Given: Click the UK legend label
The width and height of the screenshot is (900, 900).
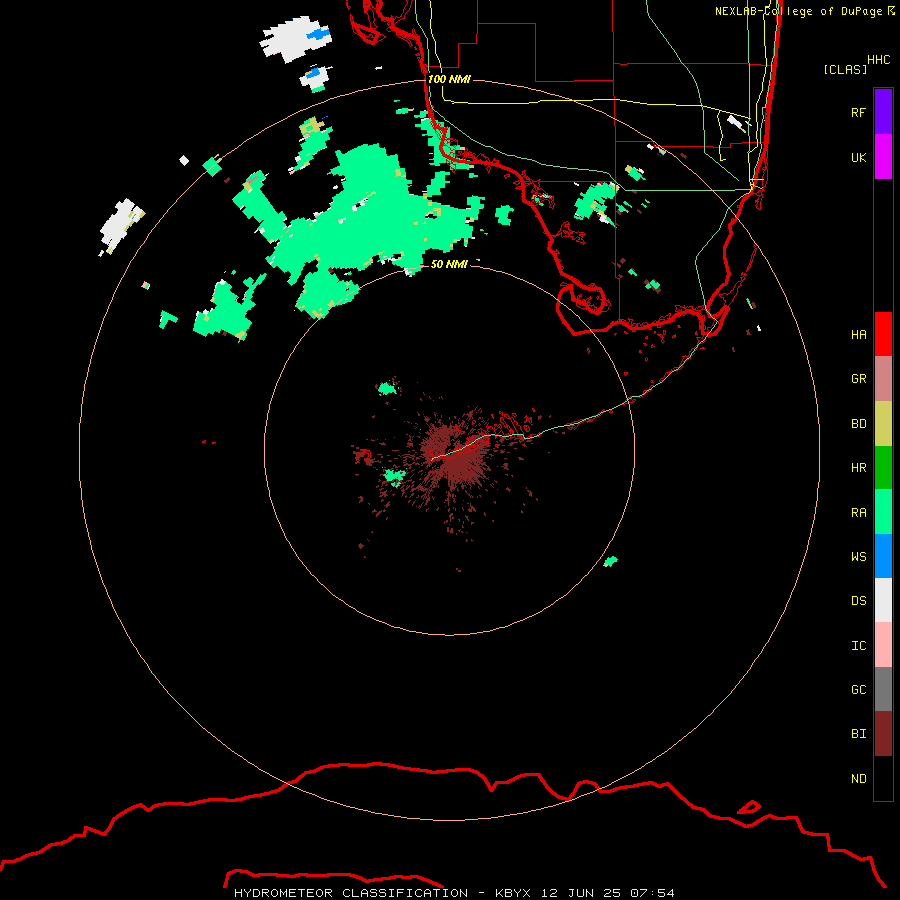Looking at the screenshot, I should point(858,157).
